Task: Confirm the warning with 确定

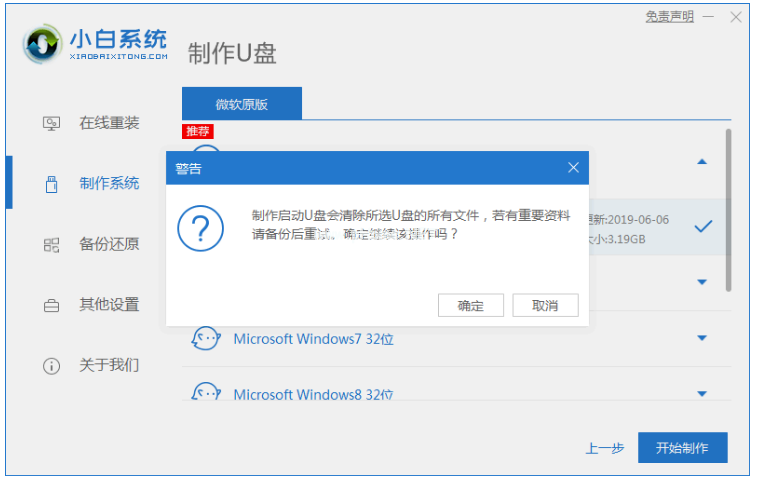Action: 471,305
